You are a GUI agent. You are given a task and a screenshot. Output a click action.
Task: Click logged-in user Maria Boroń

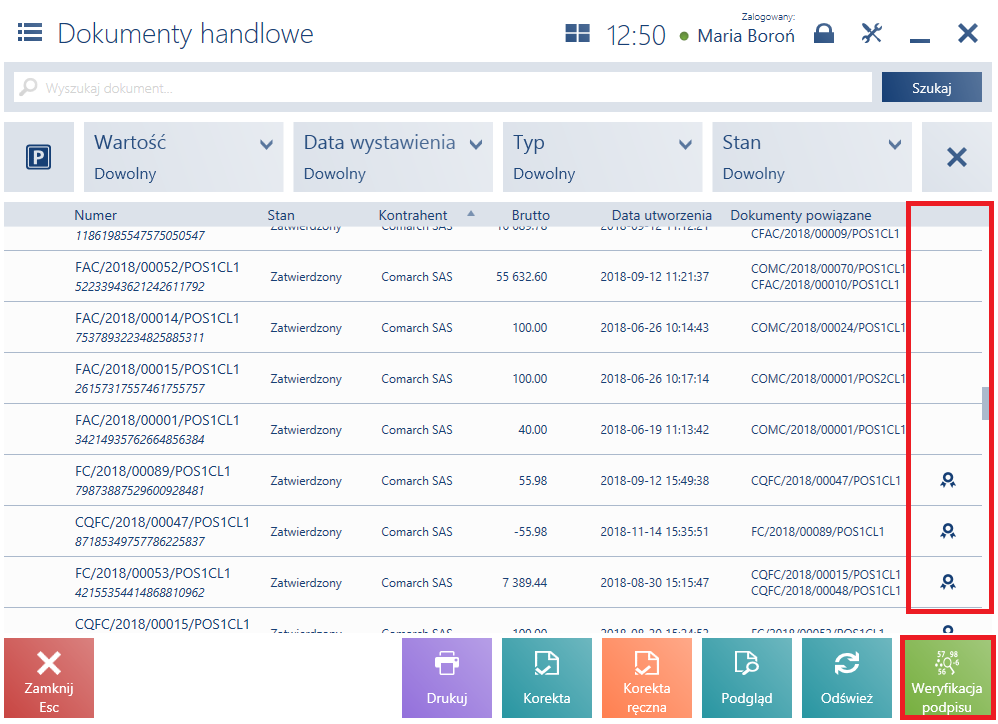click(746, 36)
